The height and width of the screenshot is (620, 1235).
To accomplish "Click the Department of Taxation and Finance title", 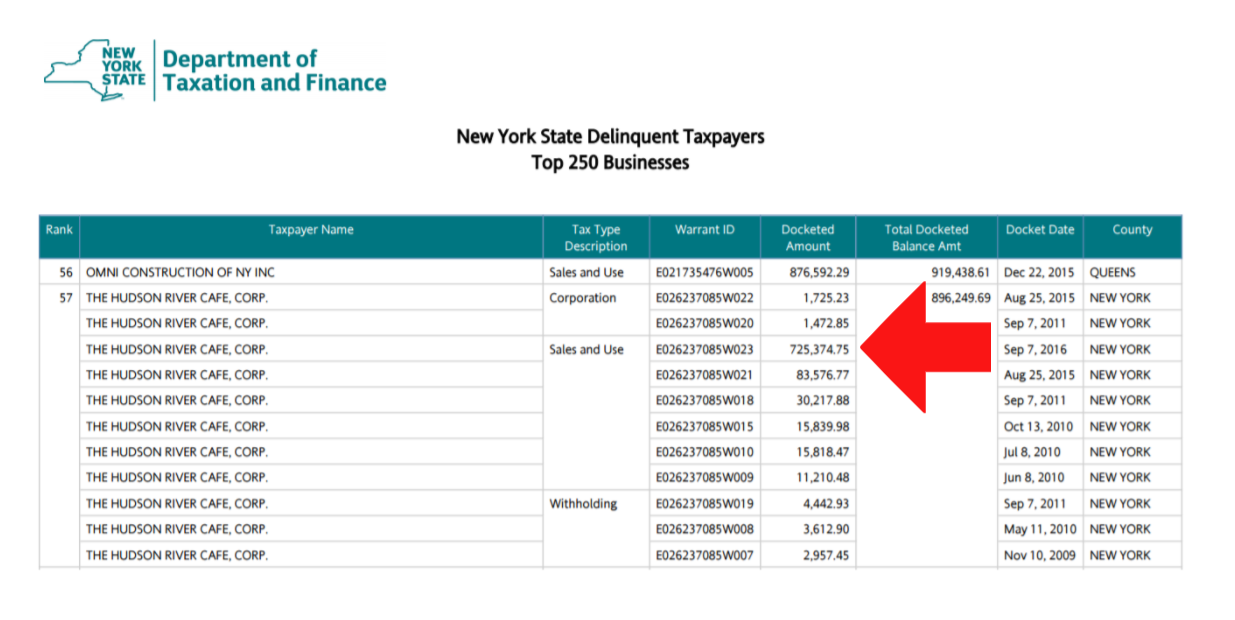I will 274,71.
